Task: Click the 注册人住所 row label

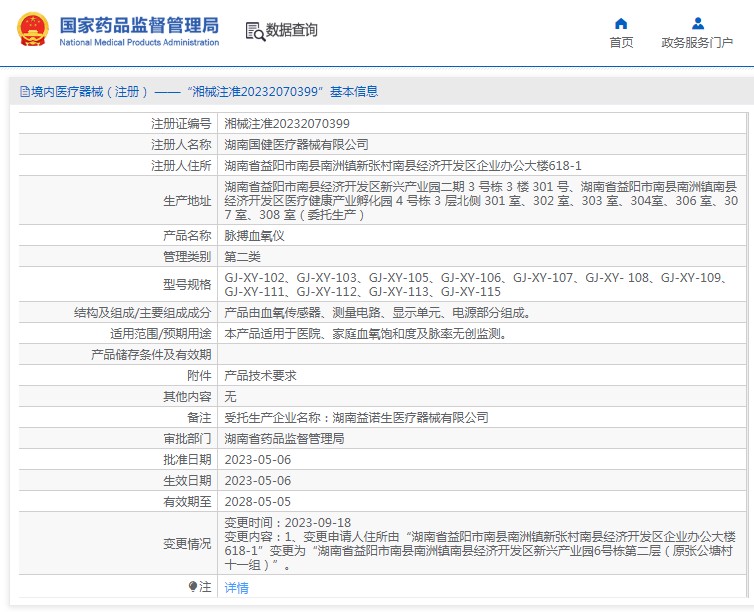Action: click(181, 166)
